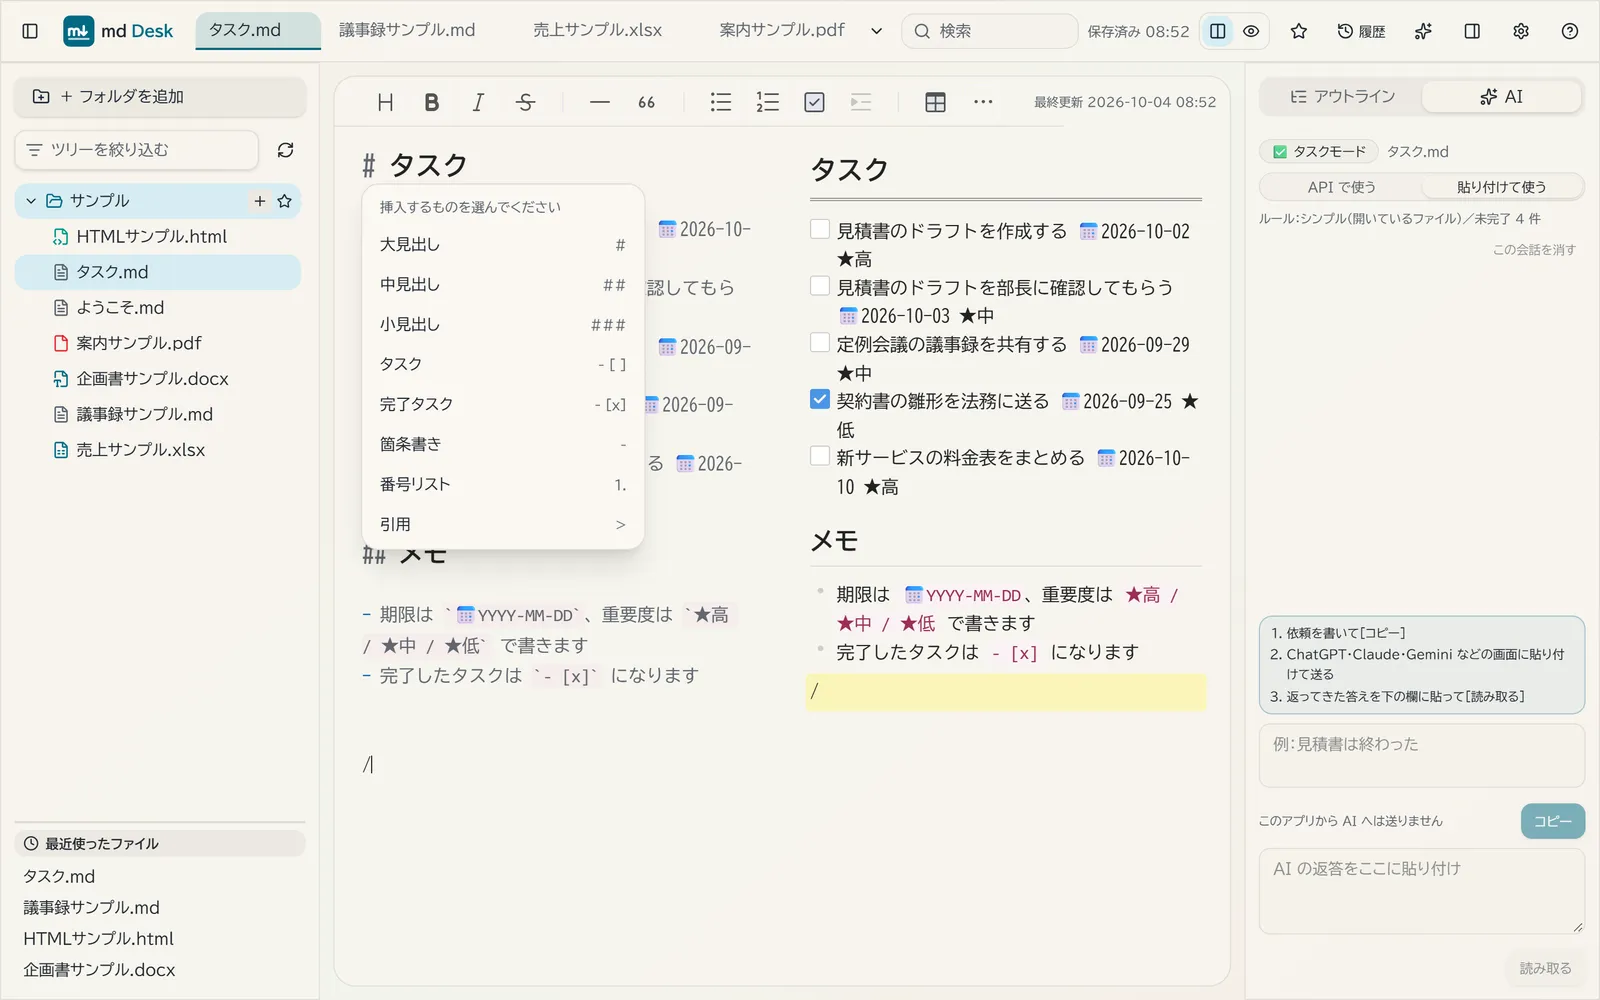Open the tabs overflow dropdown chevron
Viewport: 1600px width, 1000px height.
(877, 31)
